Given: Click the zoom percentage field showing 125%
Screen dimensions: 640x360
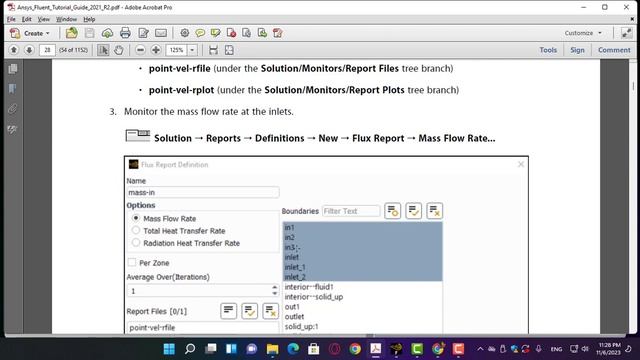Looking at the screenshot, I should 176,50.
